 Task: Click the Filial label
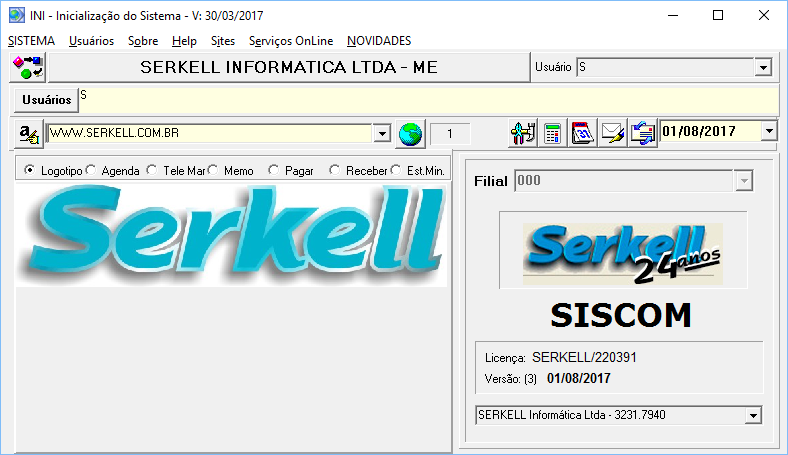pyautogui.click(x=490, y=181)
